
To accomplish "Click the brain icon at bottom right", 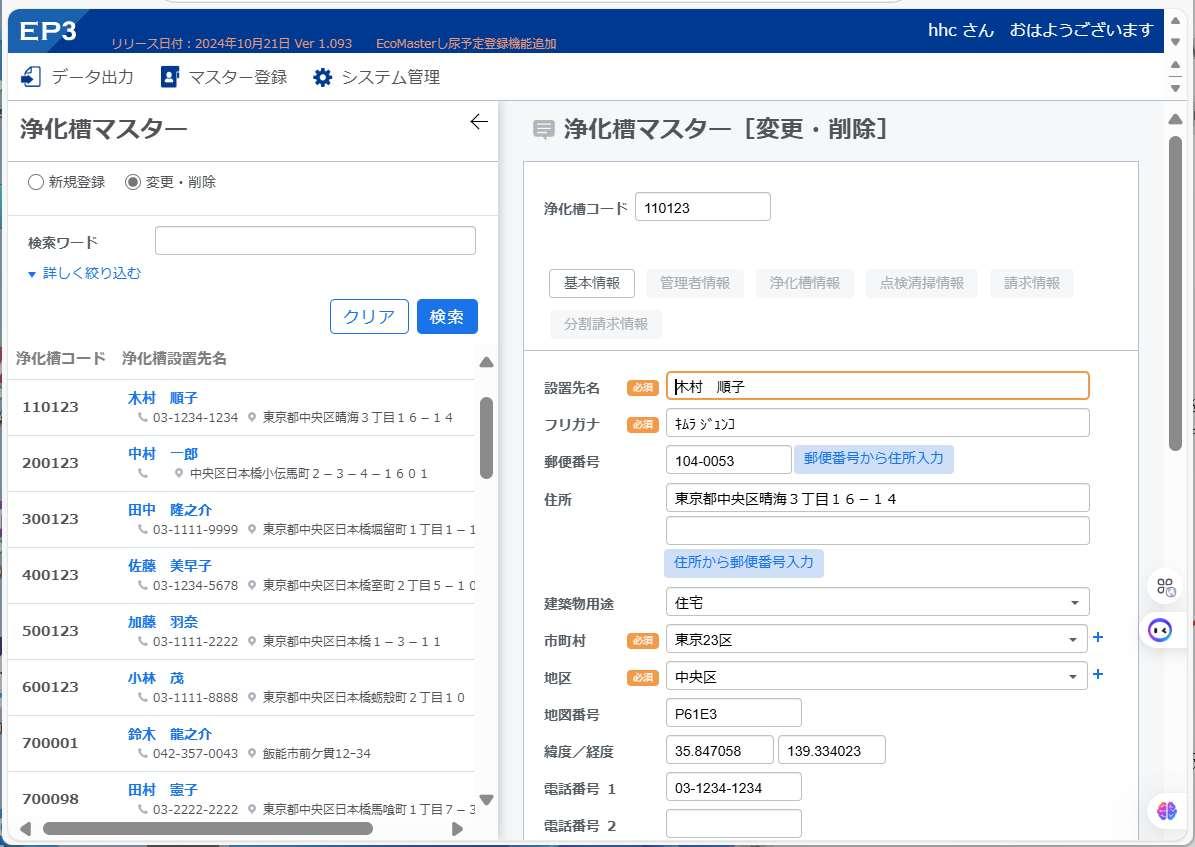I will 1166,810.
